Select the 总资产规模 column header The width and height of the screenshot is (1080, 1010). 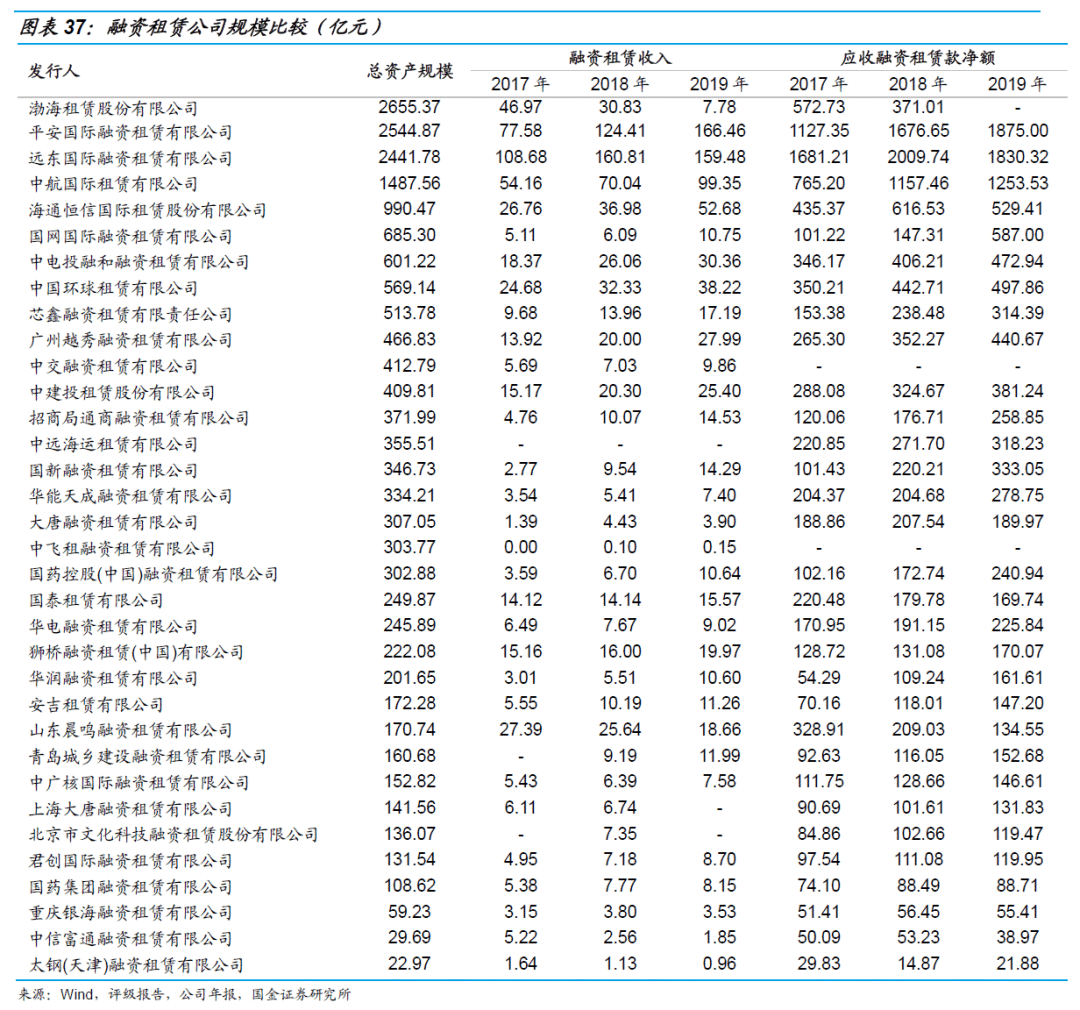411,71
